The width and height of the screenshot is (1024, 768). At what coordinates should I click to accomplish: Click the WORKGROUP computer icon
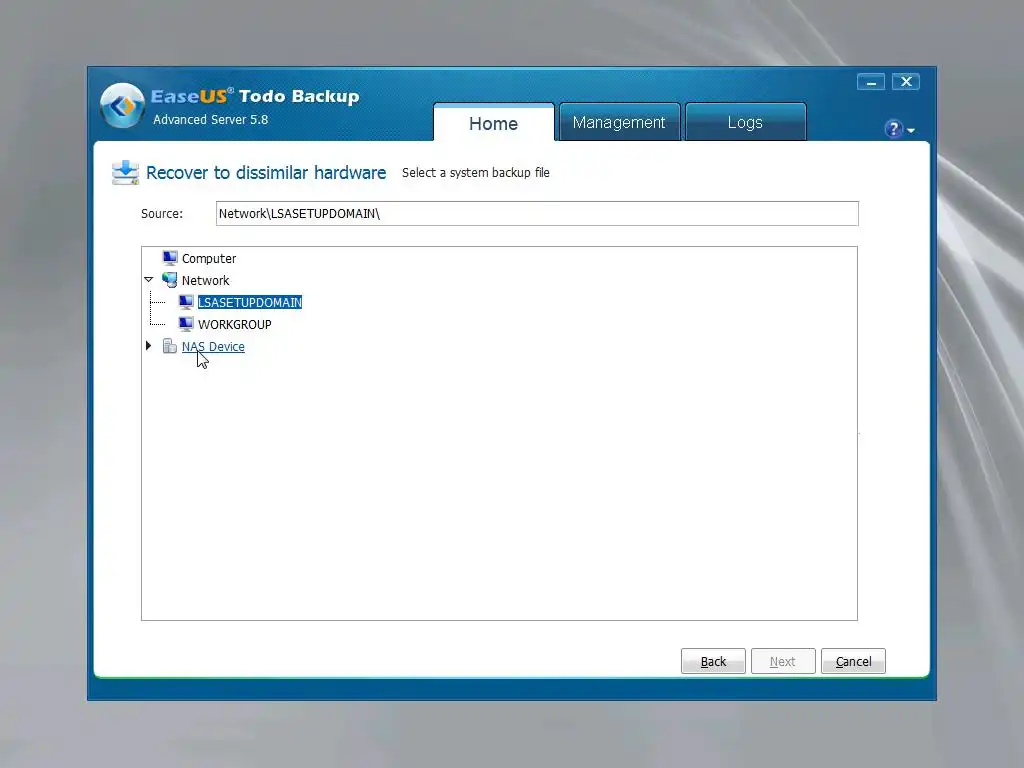point(186,324)
